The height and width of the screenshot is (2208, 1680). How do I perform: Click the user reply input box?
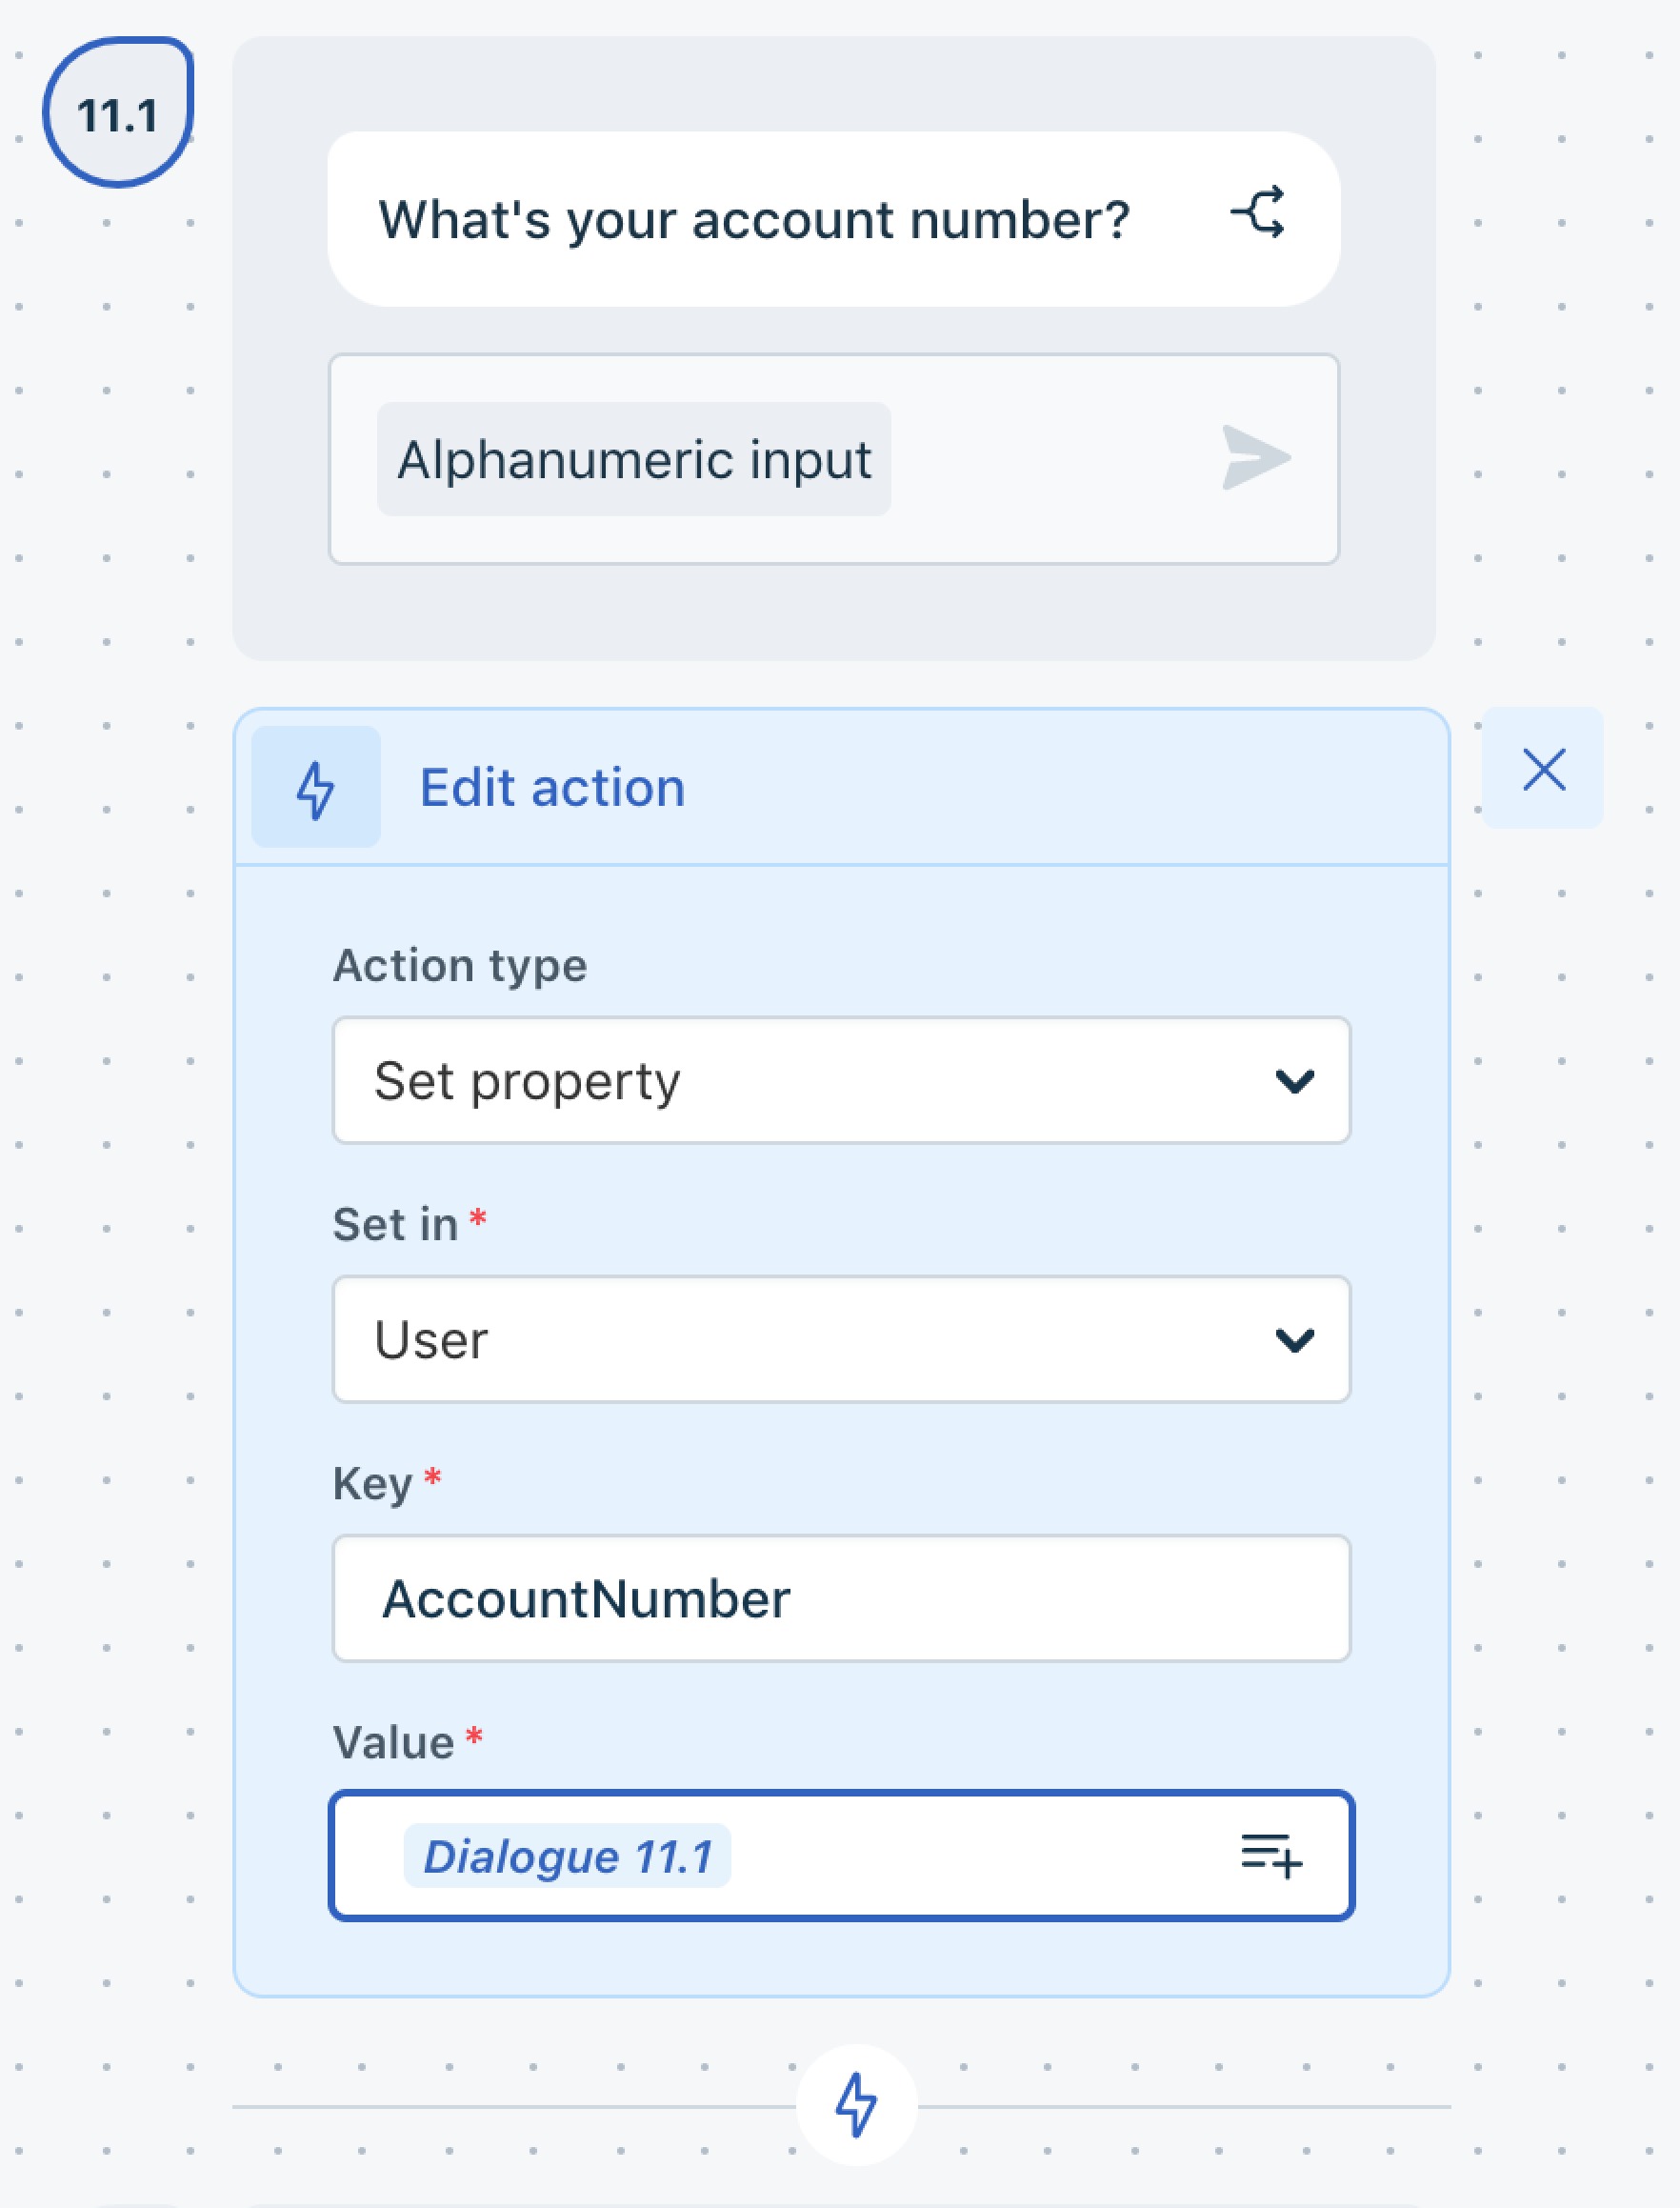[x=834, y=459]
